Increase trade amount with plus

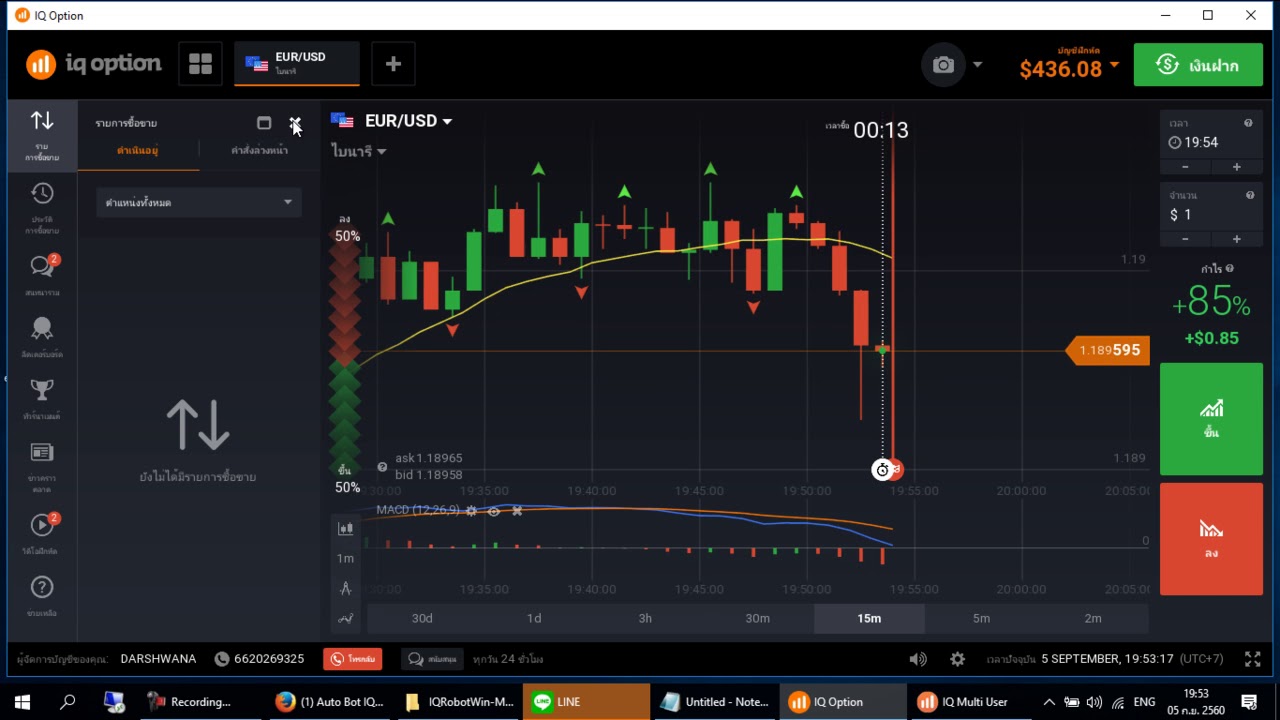click(x=1237, y=239)
